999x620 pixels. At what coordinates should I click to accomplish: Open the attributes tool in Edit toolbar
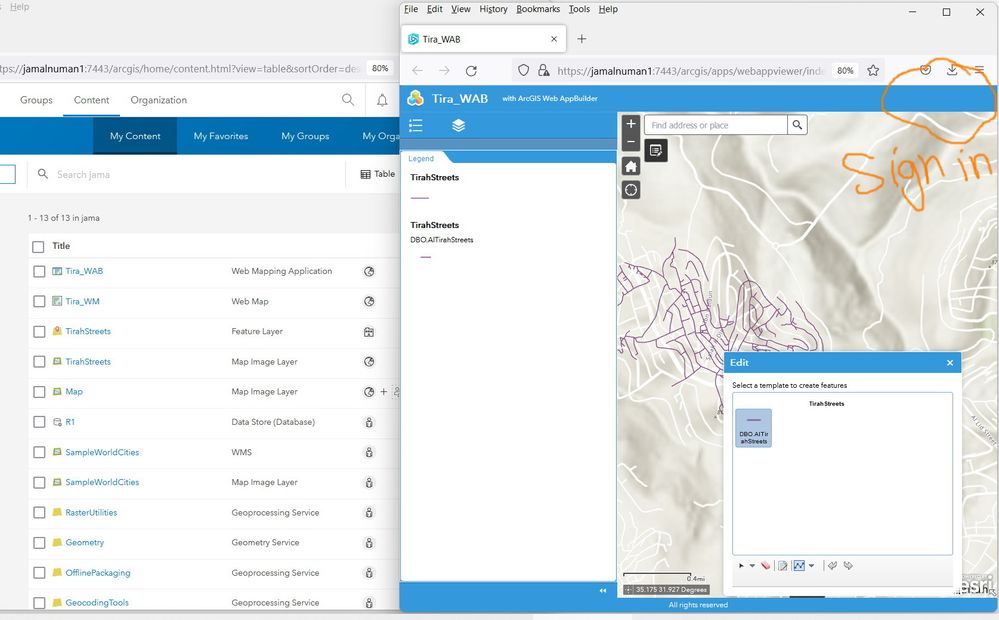pos(782,566)
